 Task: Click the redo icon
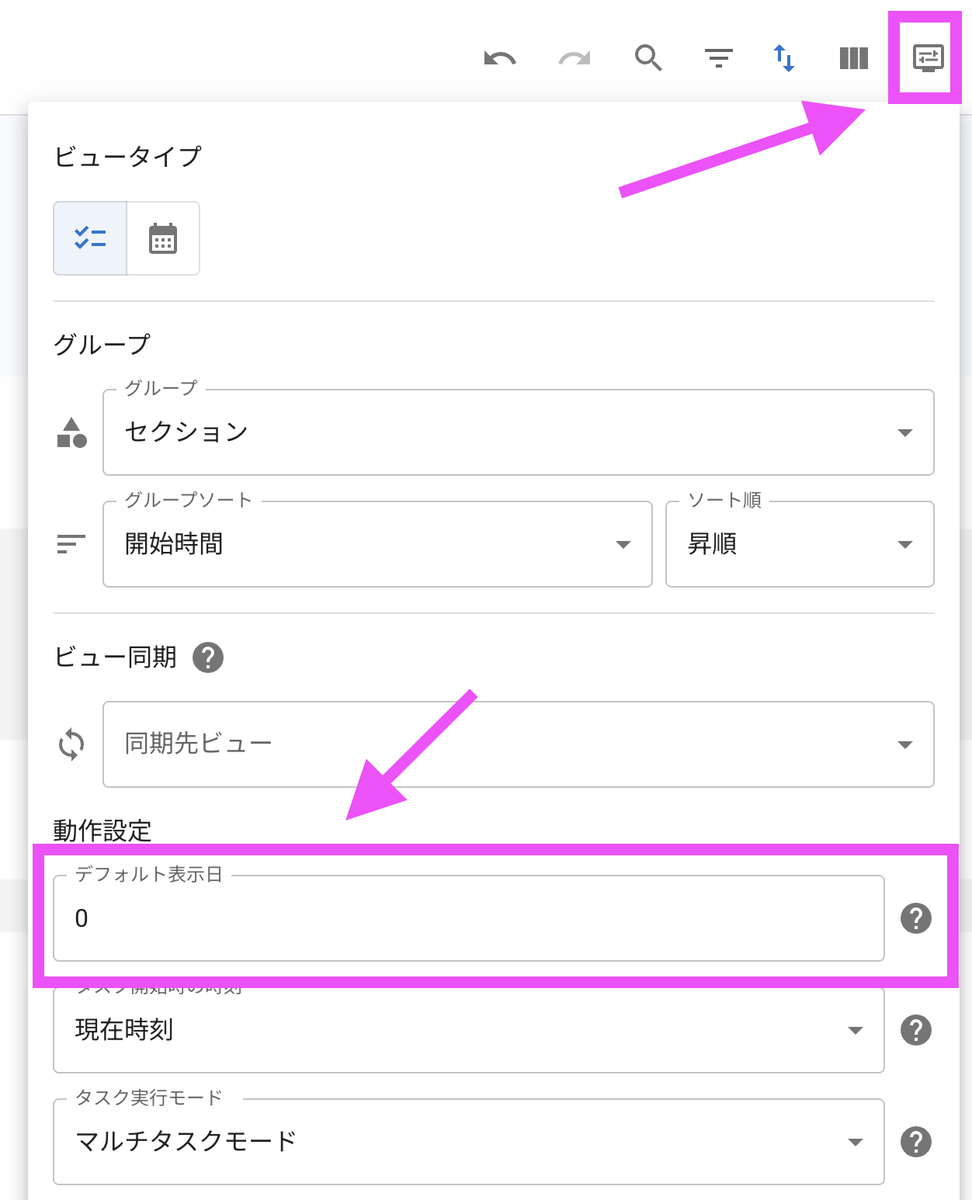coord(574,58)
